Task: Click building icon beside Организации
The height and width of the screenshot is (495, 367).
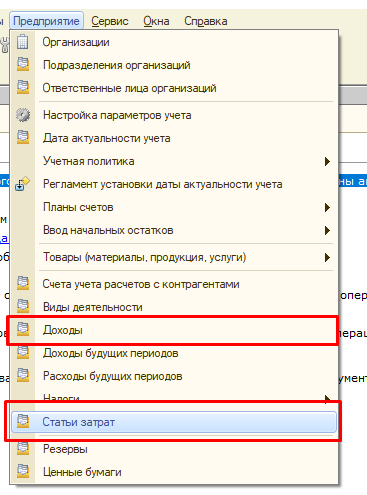Action: pyautogui.click(x=23, y=42)
